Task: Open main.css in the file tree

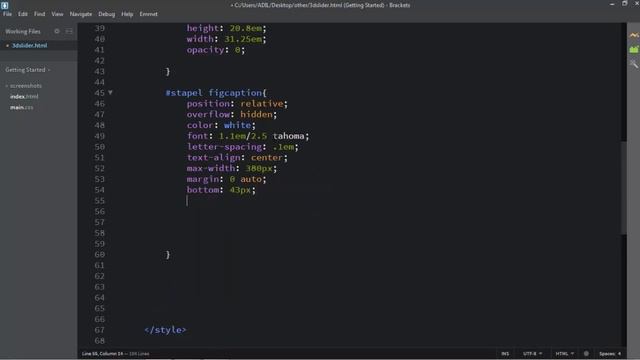Action: pos(22,107)
